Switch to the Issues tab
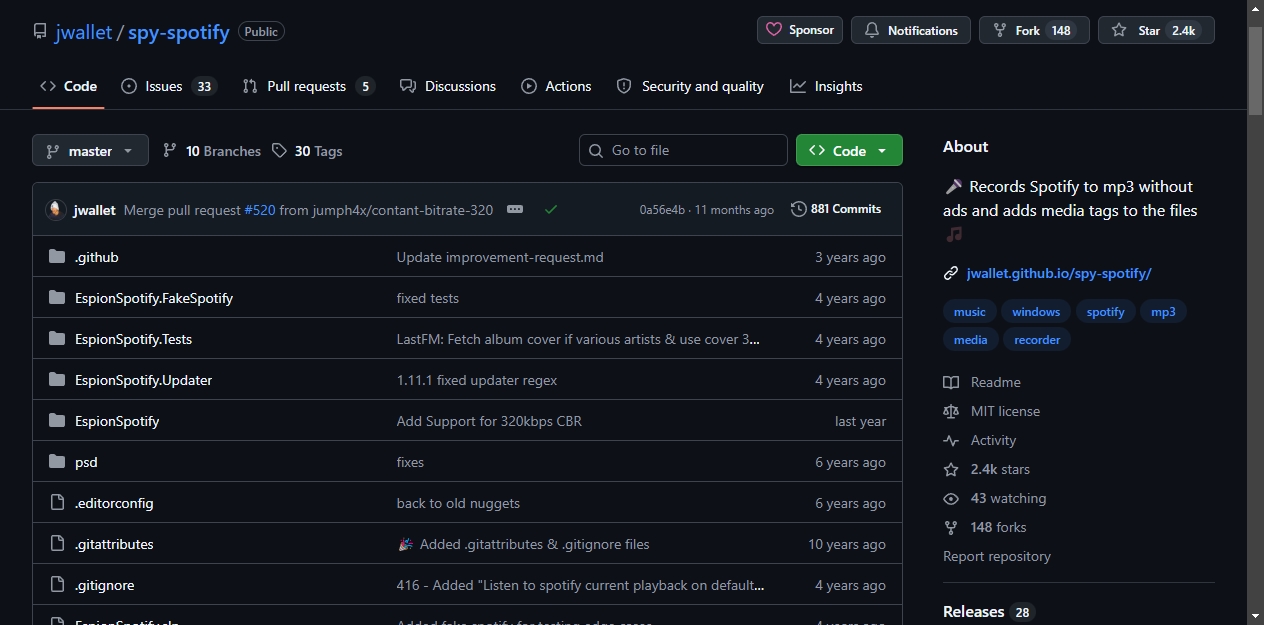The image size is (1264, 625). [x=168, y=86]
